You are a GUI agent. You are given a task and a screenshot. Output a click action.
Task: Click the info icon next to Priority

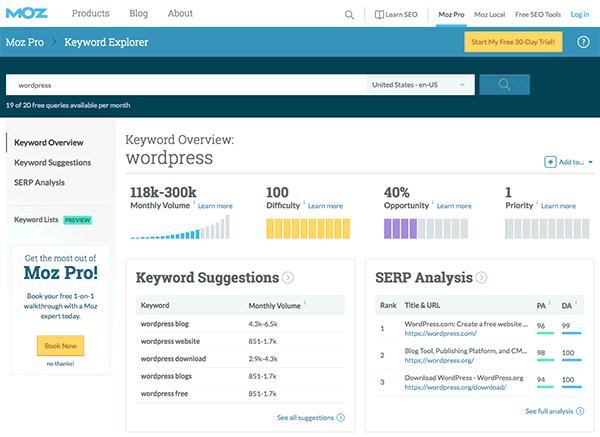tap(537, 202)
